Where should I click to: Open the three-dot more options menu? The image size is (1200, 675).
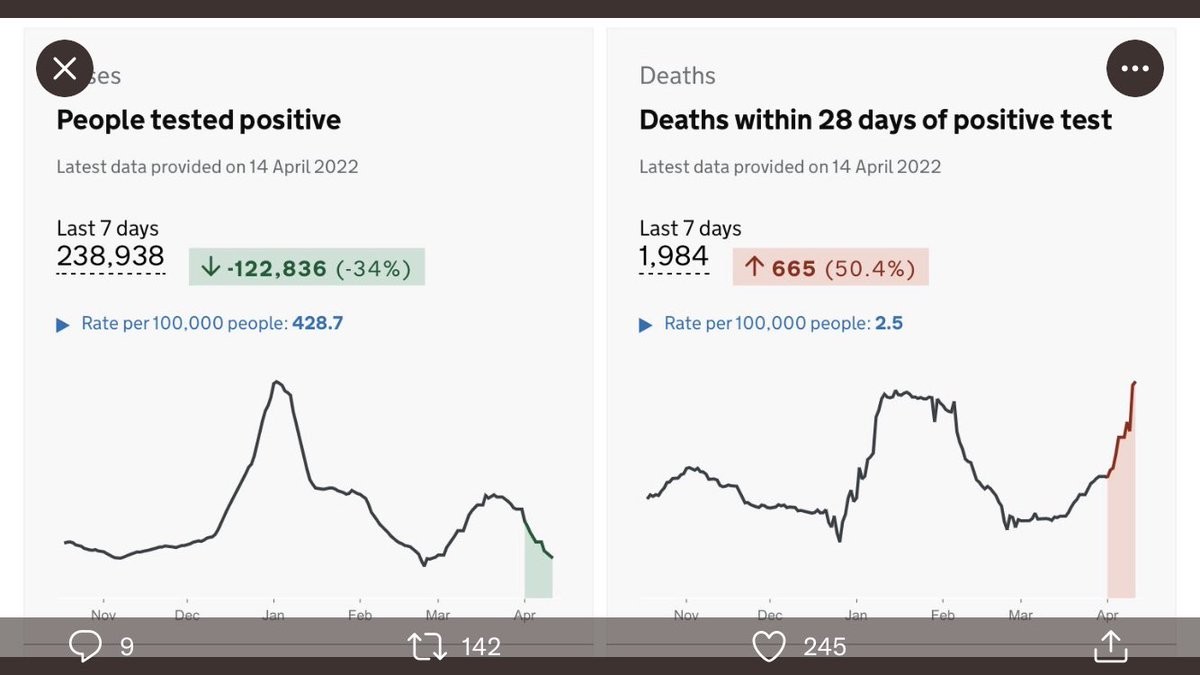pyautogui.click(x=1135, y=69)
